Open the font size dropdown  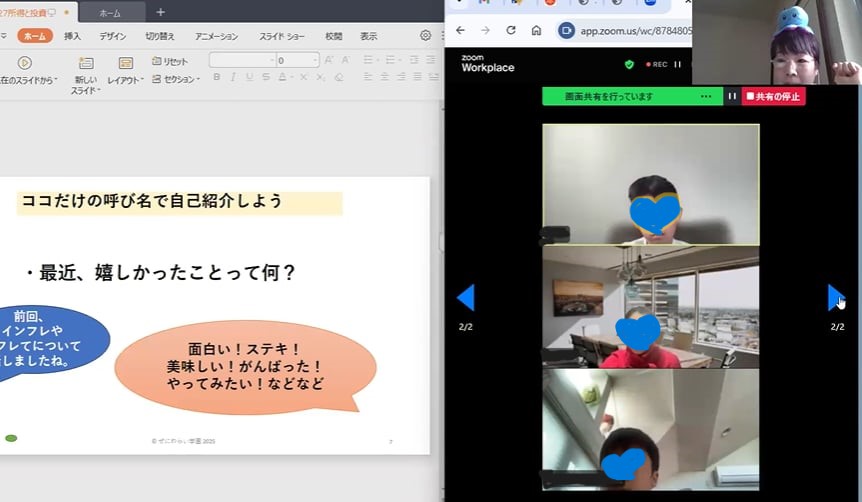[314, 61]
